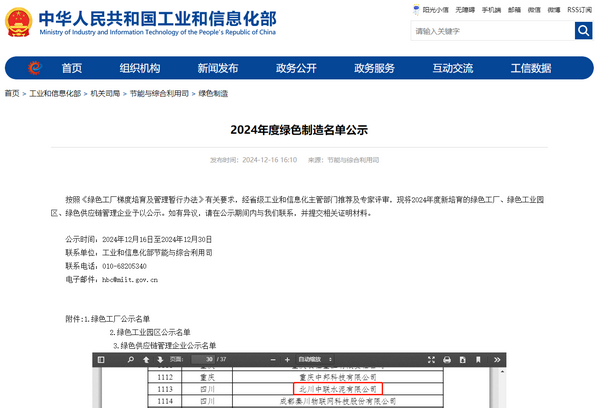Print the PDF document
Image resolution: width=600 pixels, height=408 pixels.
(x=449, y=359)
